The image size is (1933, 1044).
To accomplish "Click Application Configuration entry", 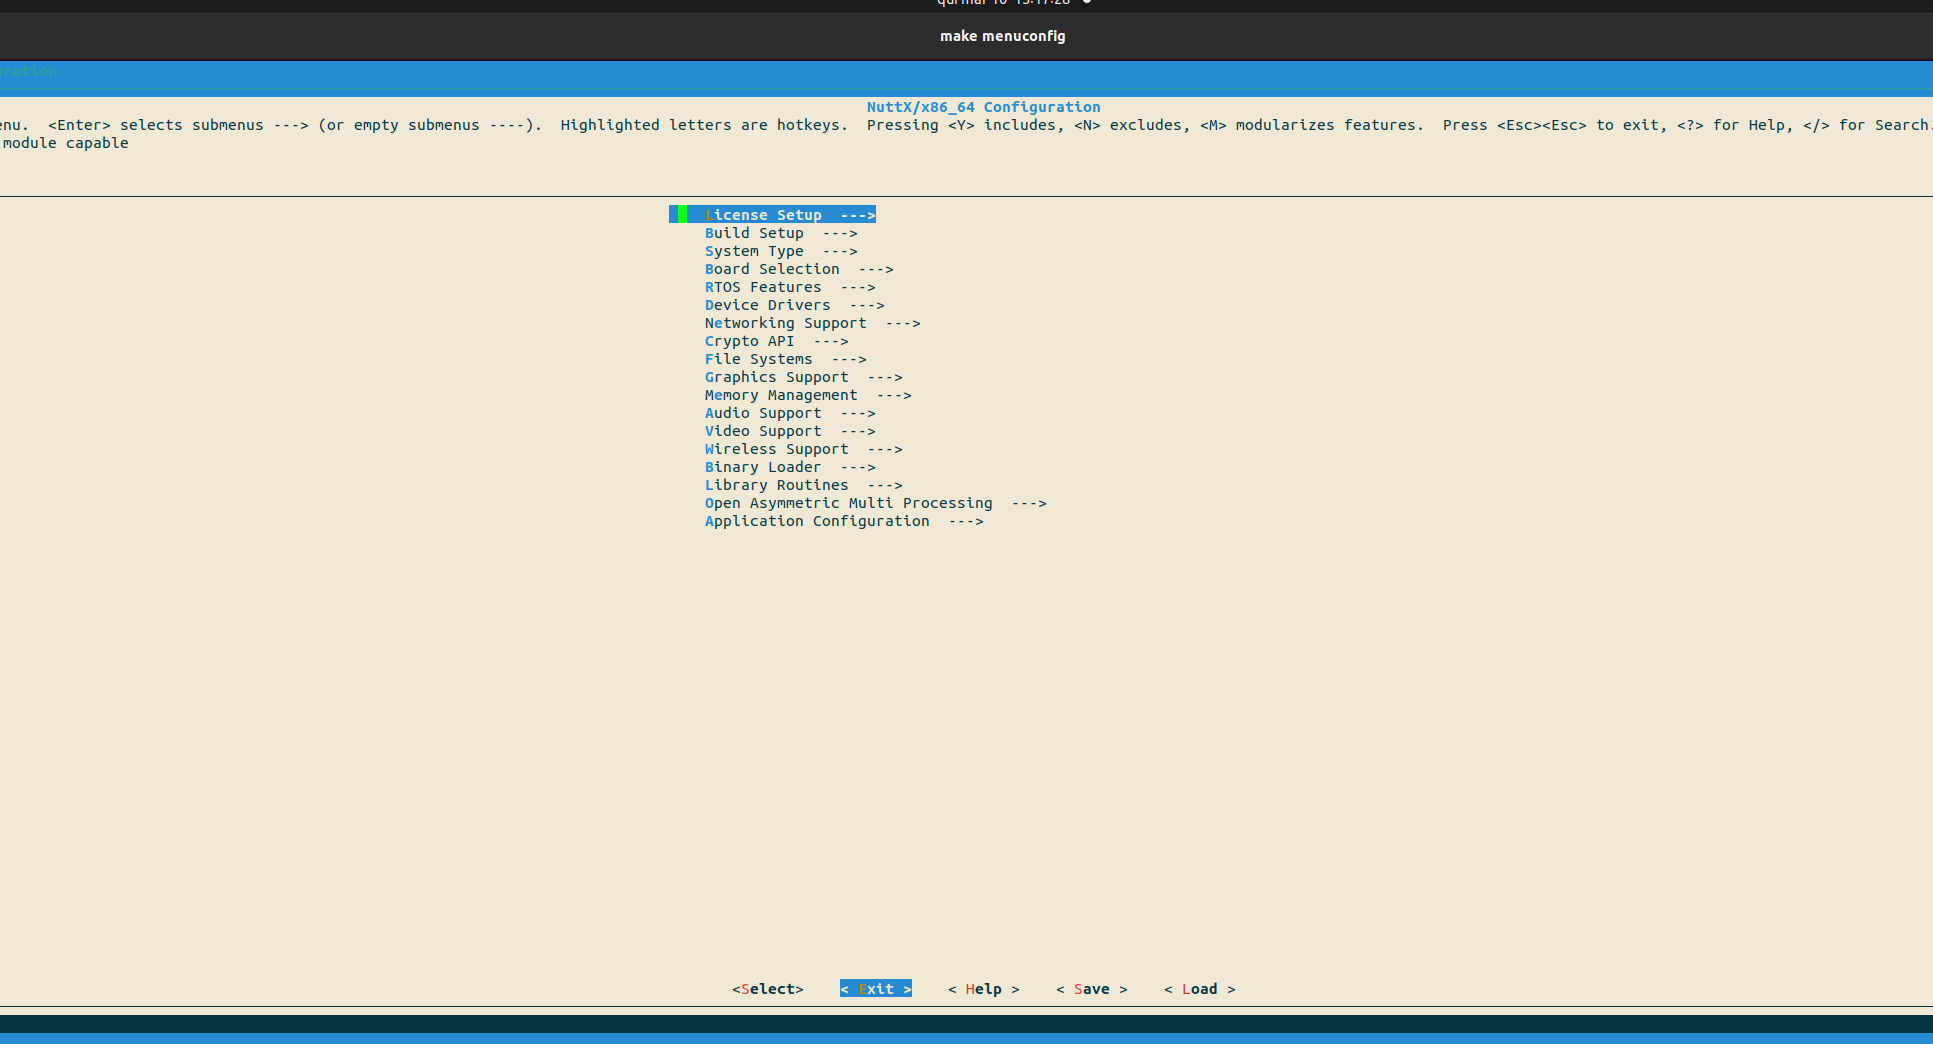I will pyautogui.click(x=817, y=521).
